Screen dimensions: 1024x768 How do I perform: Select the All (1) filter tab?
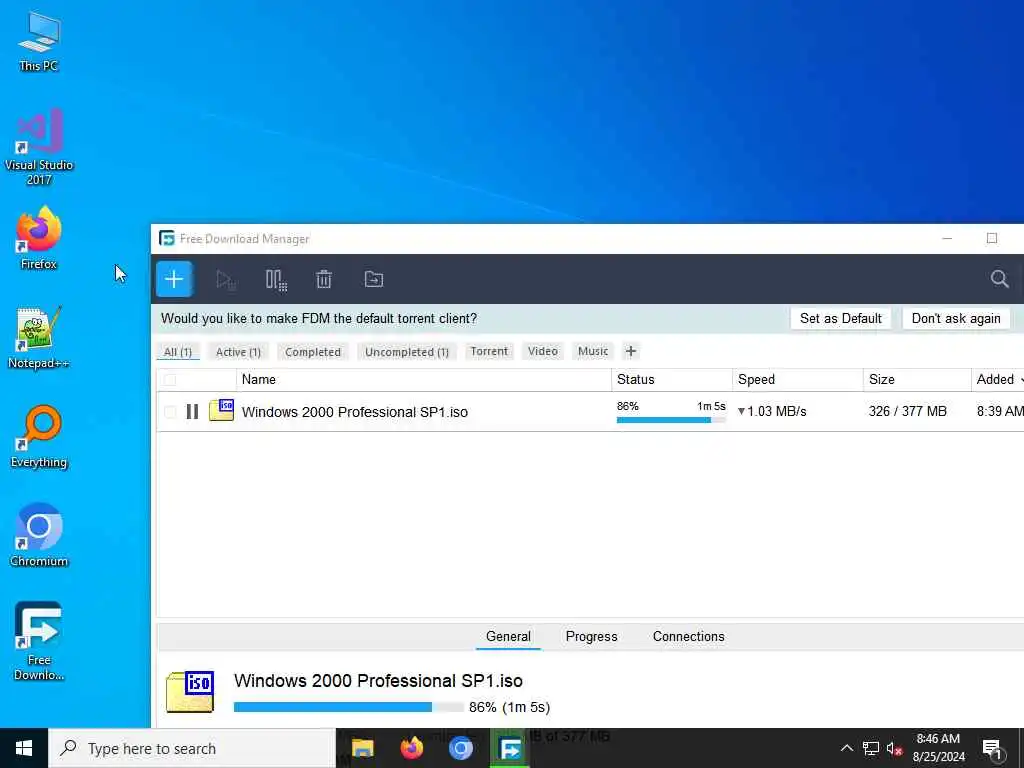tap(178, 352)
